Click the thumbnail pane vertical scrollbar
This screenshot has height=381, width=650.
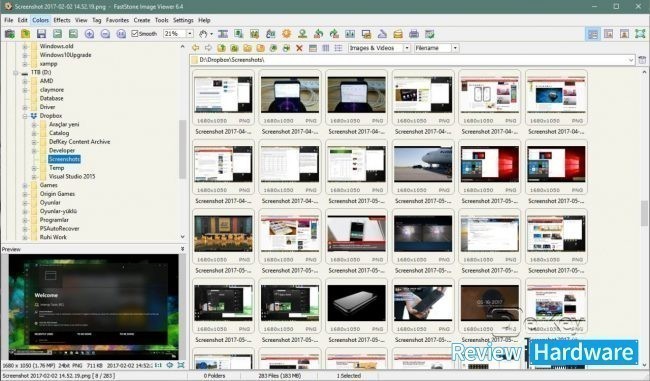point(644,213)
